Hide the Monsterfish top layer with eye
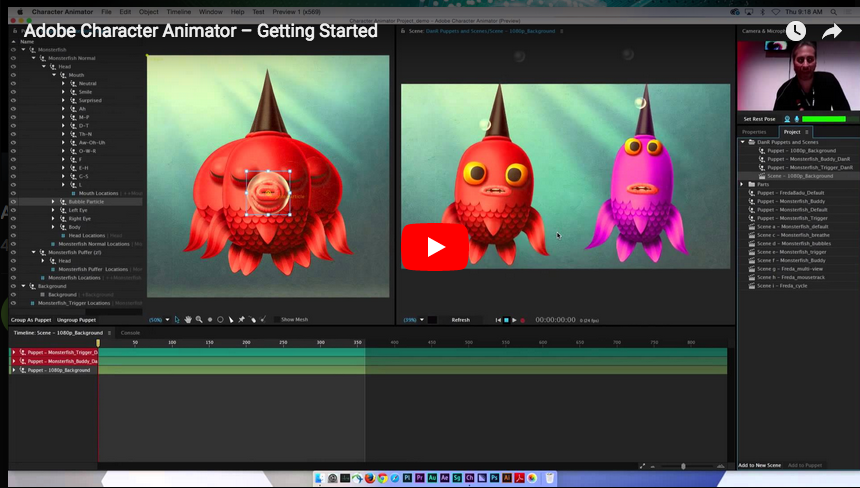 point(13,50)
